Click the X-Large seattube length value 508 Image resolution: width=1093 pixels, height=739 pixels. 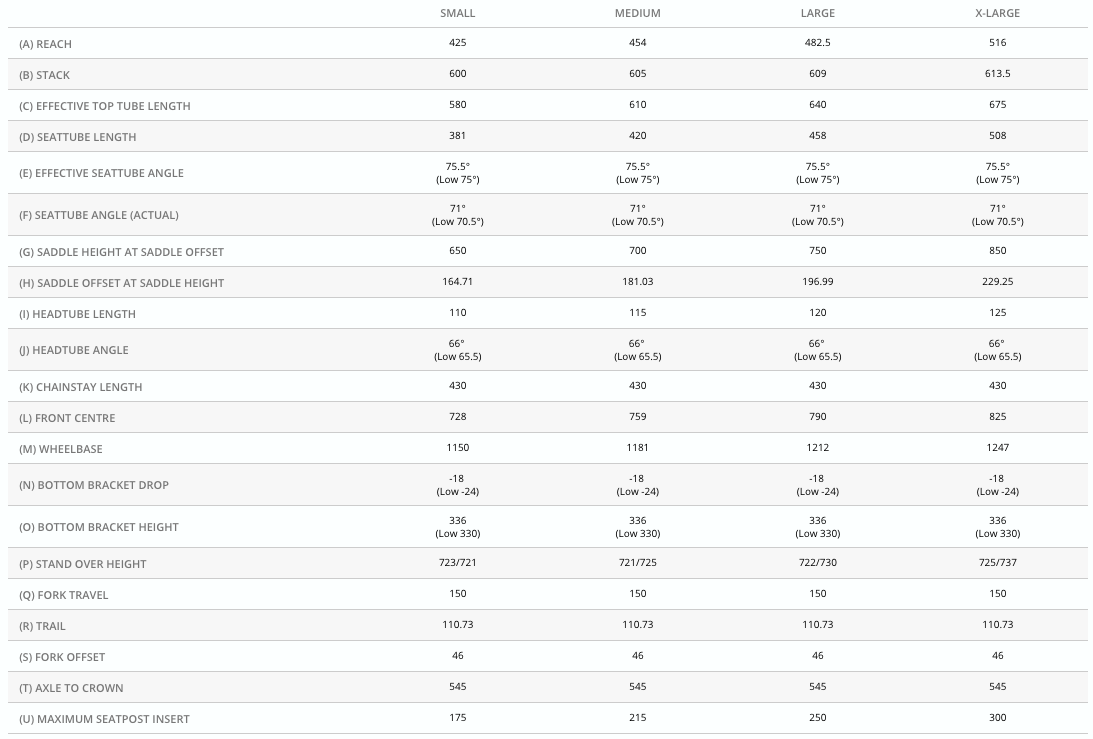point(997,136)
